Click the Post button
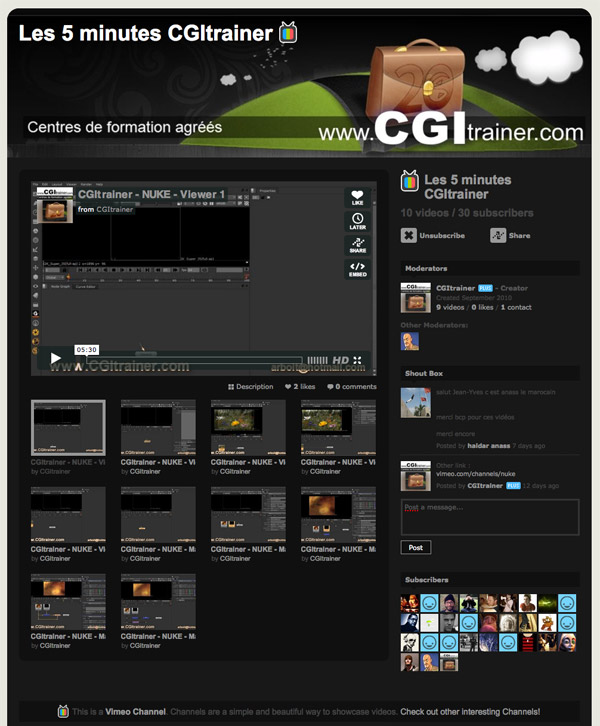Viewport: 600px width, 726px height. pos(416,547)
